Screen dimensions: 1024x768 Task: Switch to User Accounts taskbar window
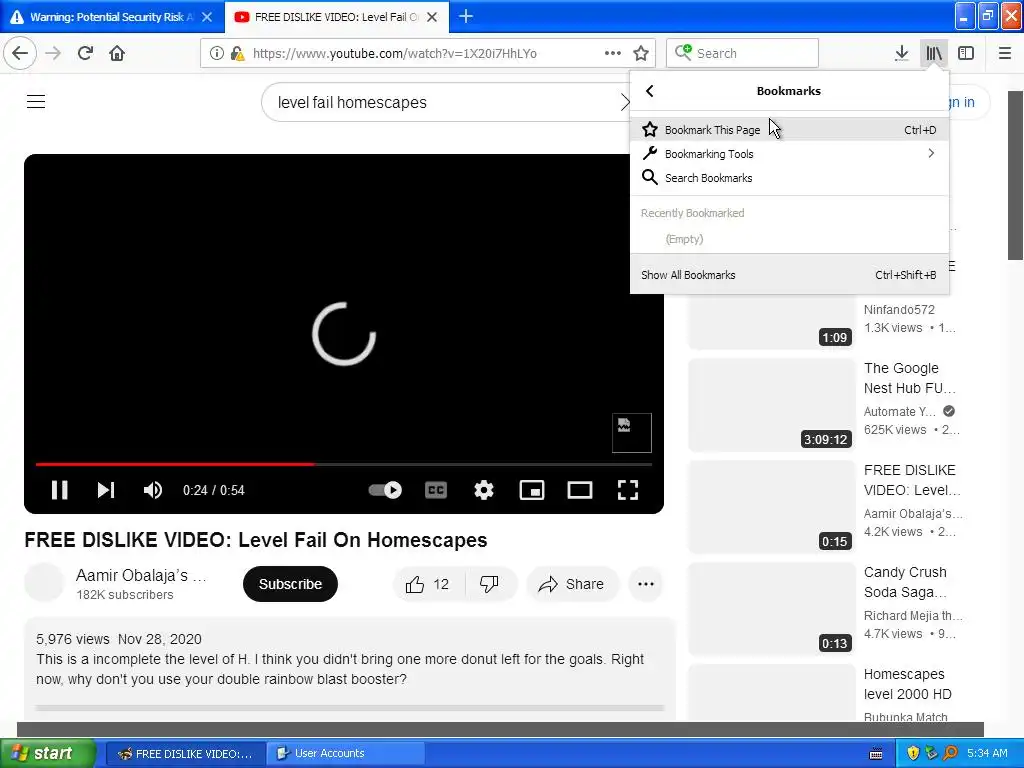point(345,753)
